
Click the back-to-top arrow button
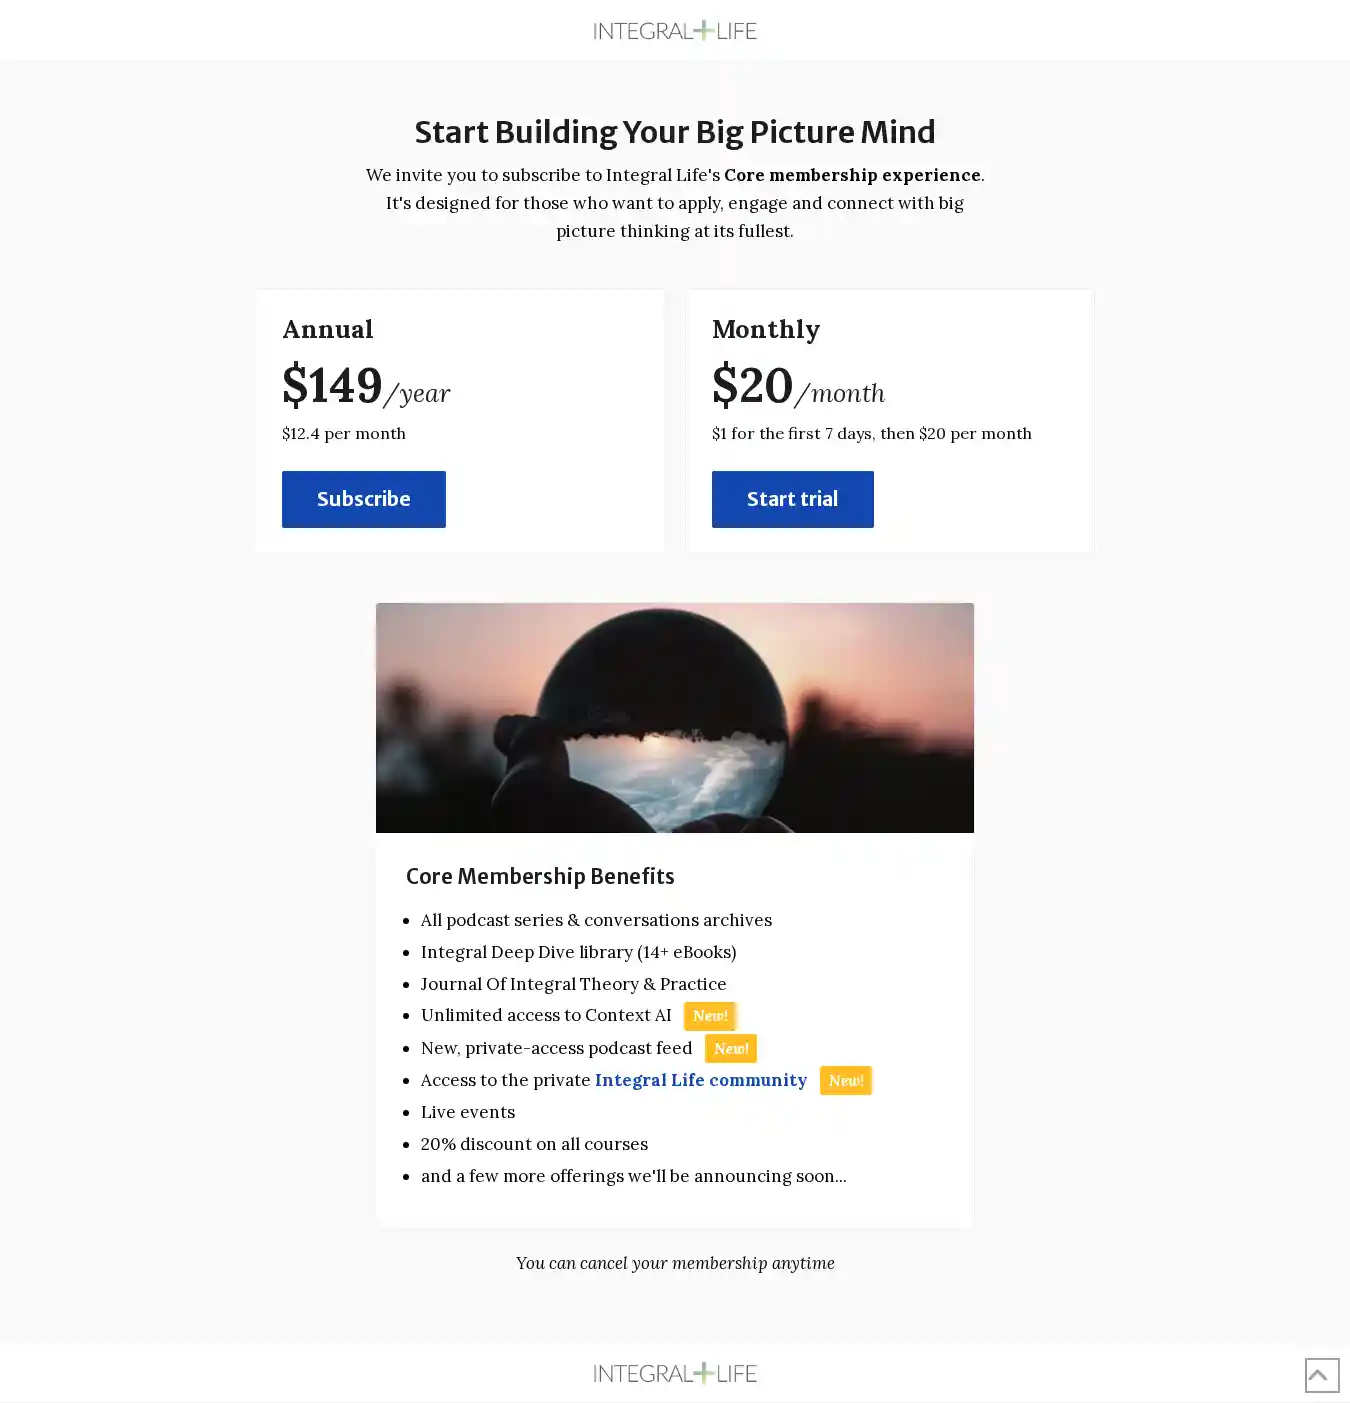[1321, 1375]
